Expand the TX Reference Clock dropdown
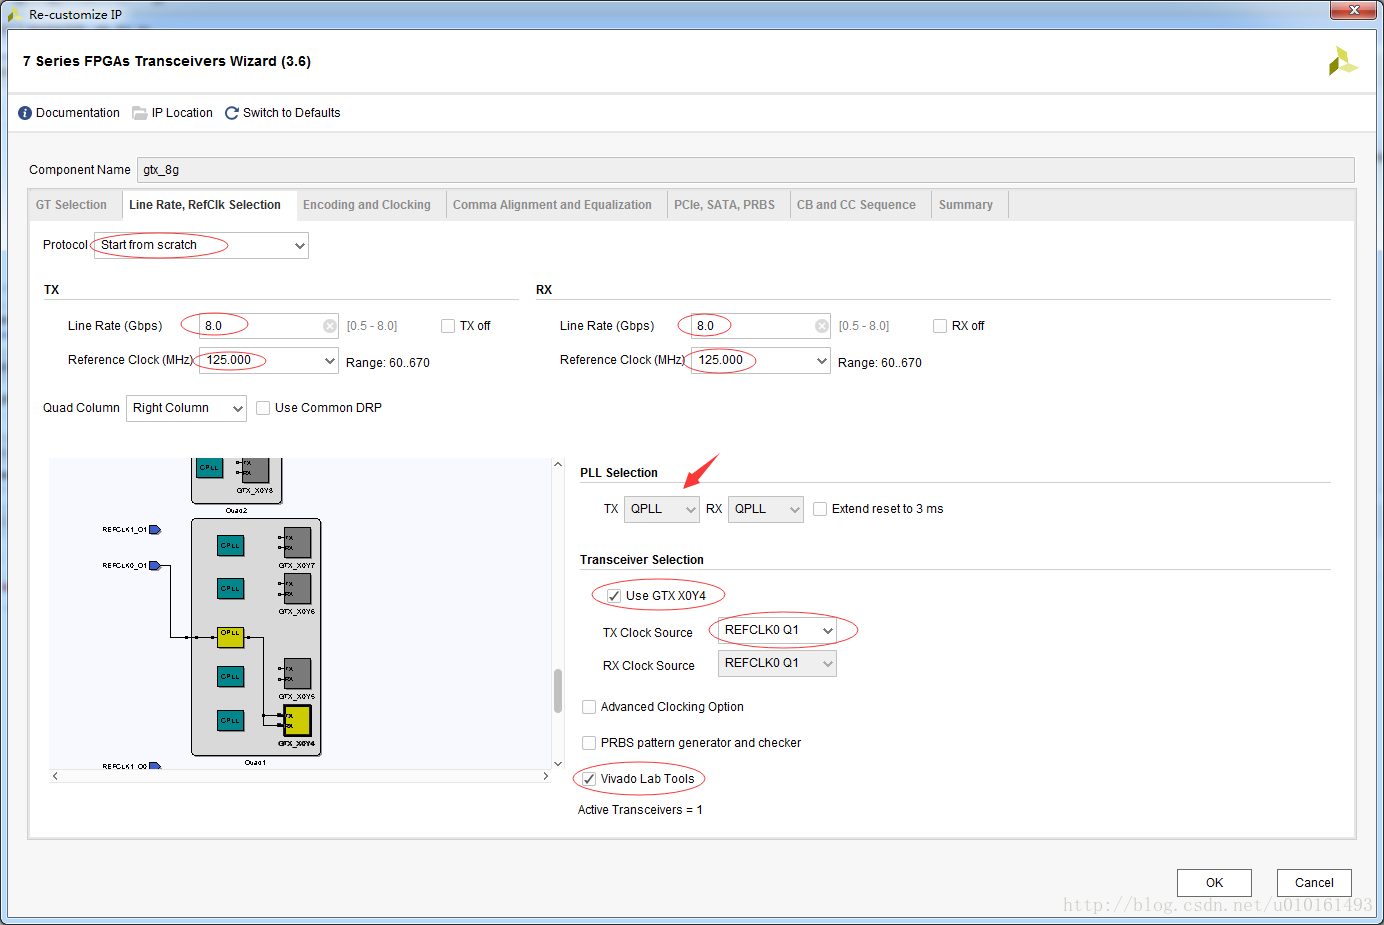The height and width of the screenshot is (925, 1384). (269, 361)
